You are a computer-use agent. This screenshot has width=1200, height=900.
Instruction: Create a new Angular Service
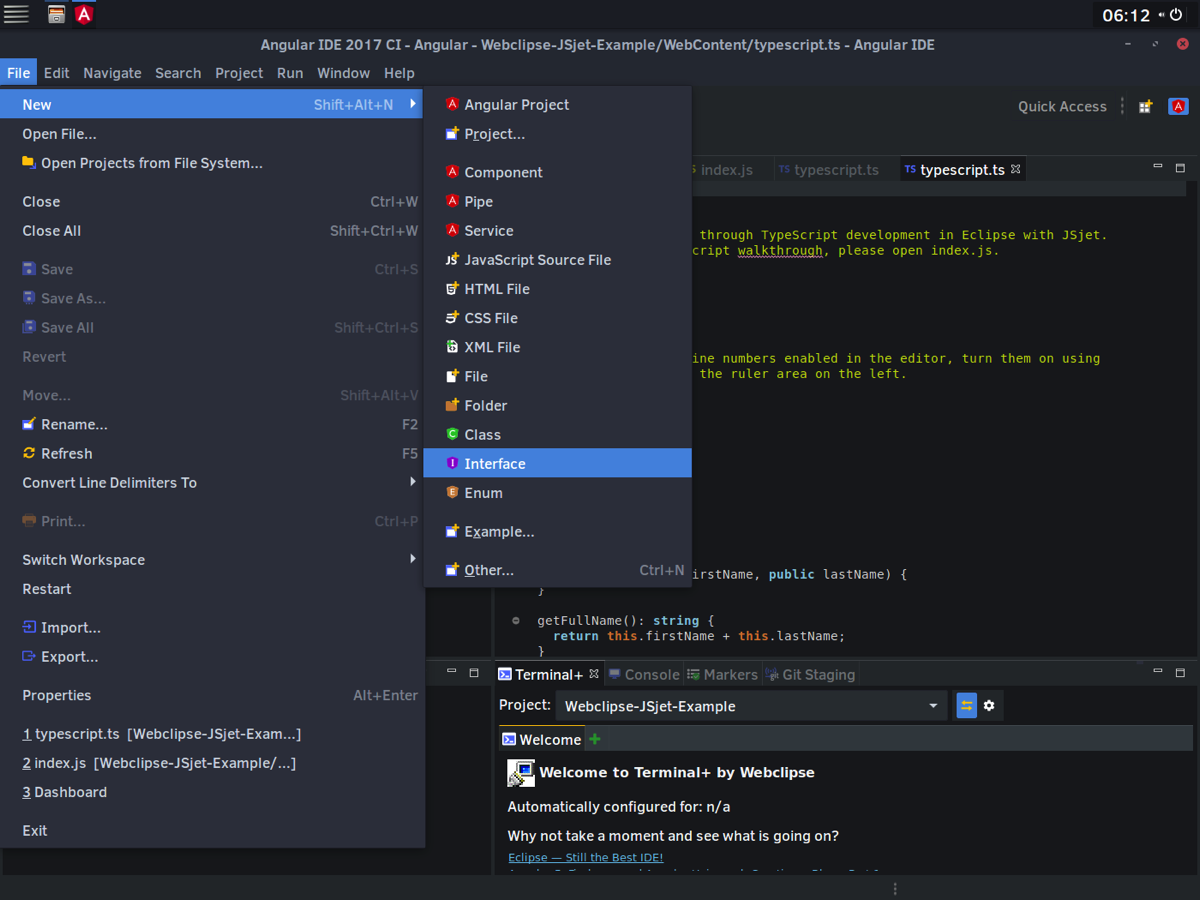click(557, 230)
